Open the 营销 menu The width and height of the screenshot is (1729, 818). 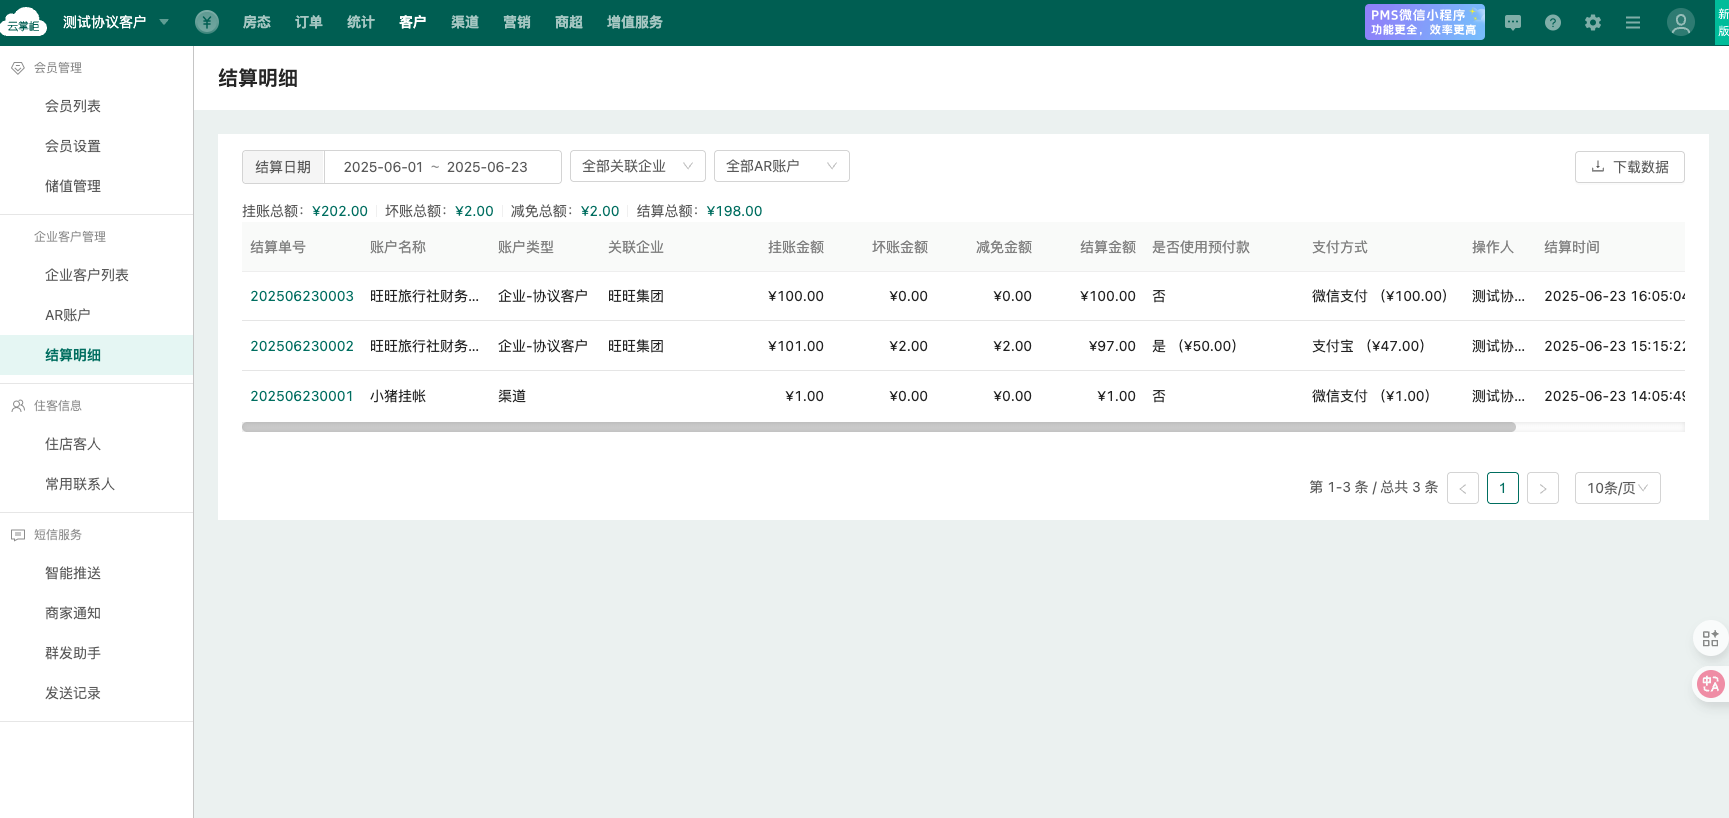point(517,22)
